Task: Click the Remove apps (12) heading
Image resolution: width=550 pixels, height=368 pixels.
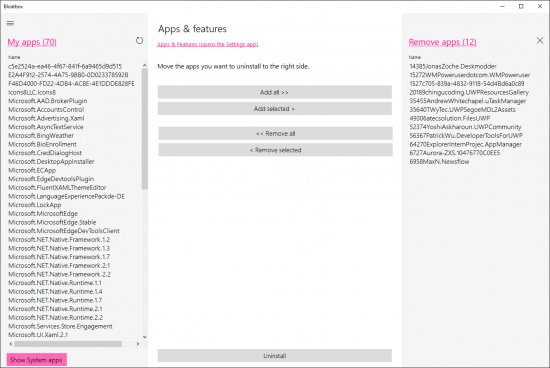Action: [x=442, y=42]
